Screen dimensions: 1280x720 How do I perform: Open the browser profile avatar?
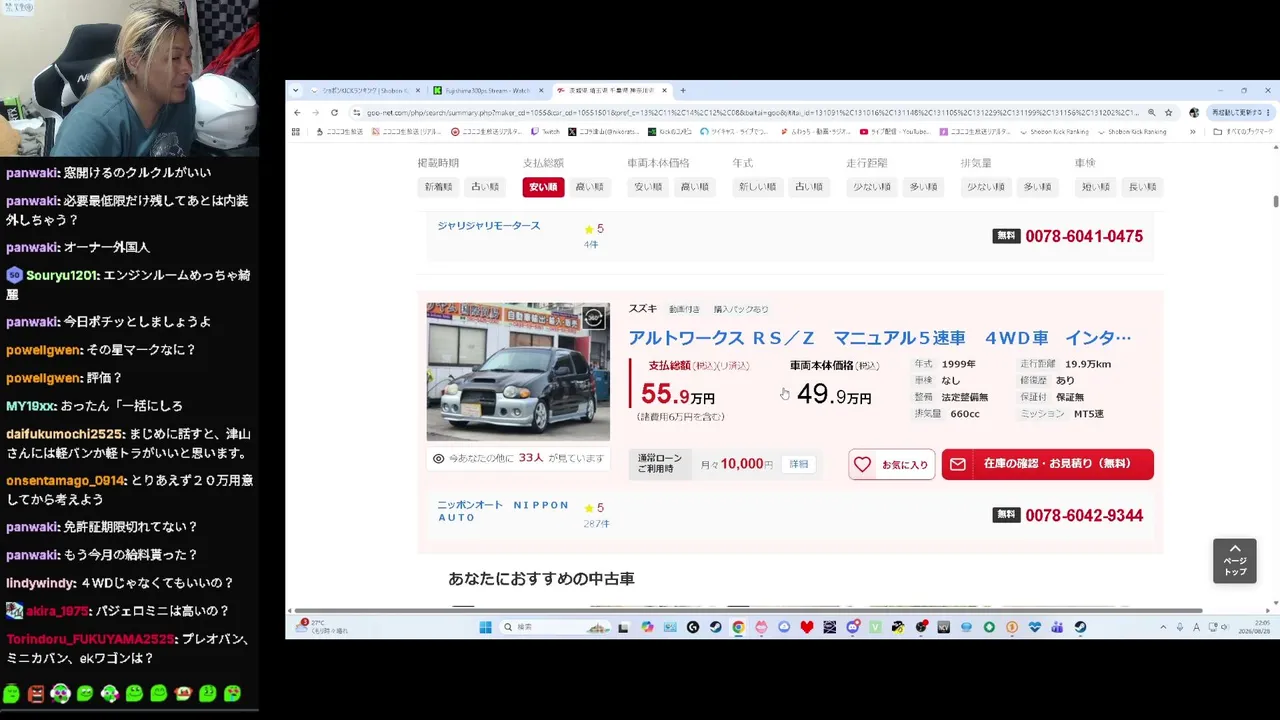[1193, 113]
